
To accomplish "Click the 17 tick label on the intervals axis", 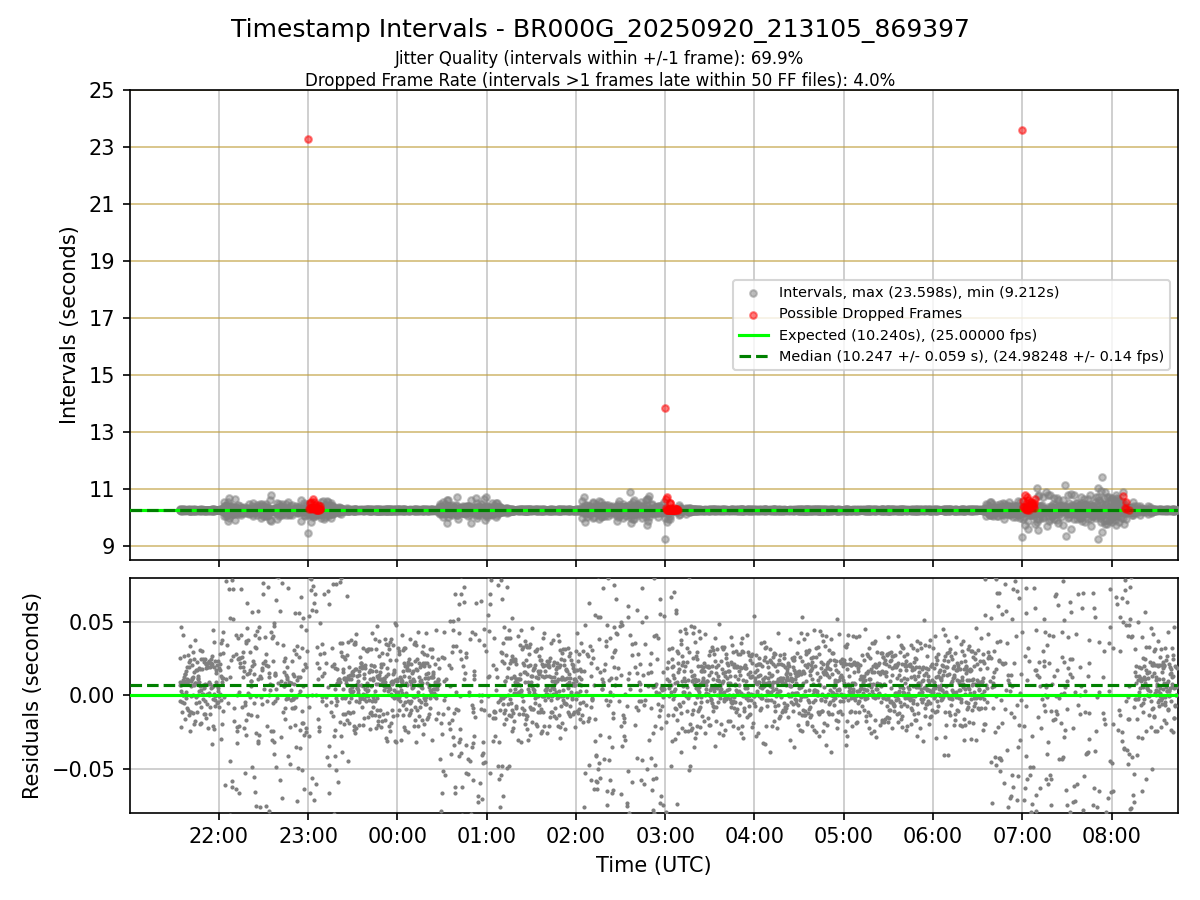I will [104, 319].
